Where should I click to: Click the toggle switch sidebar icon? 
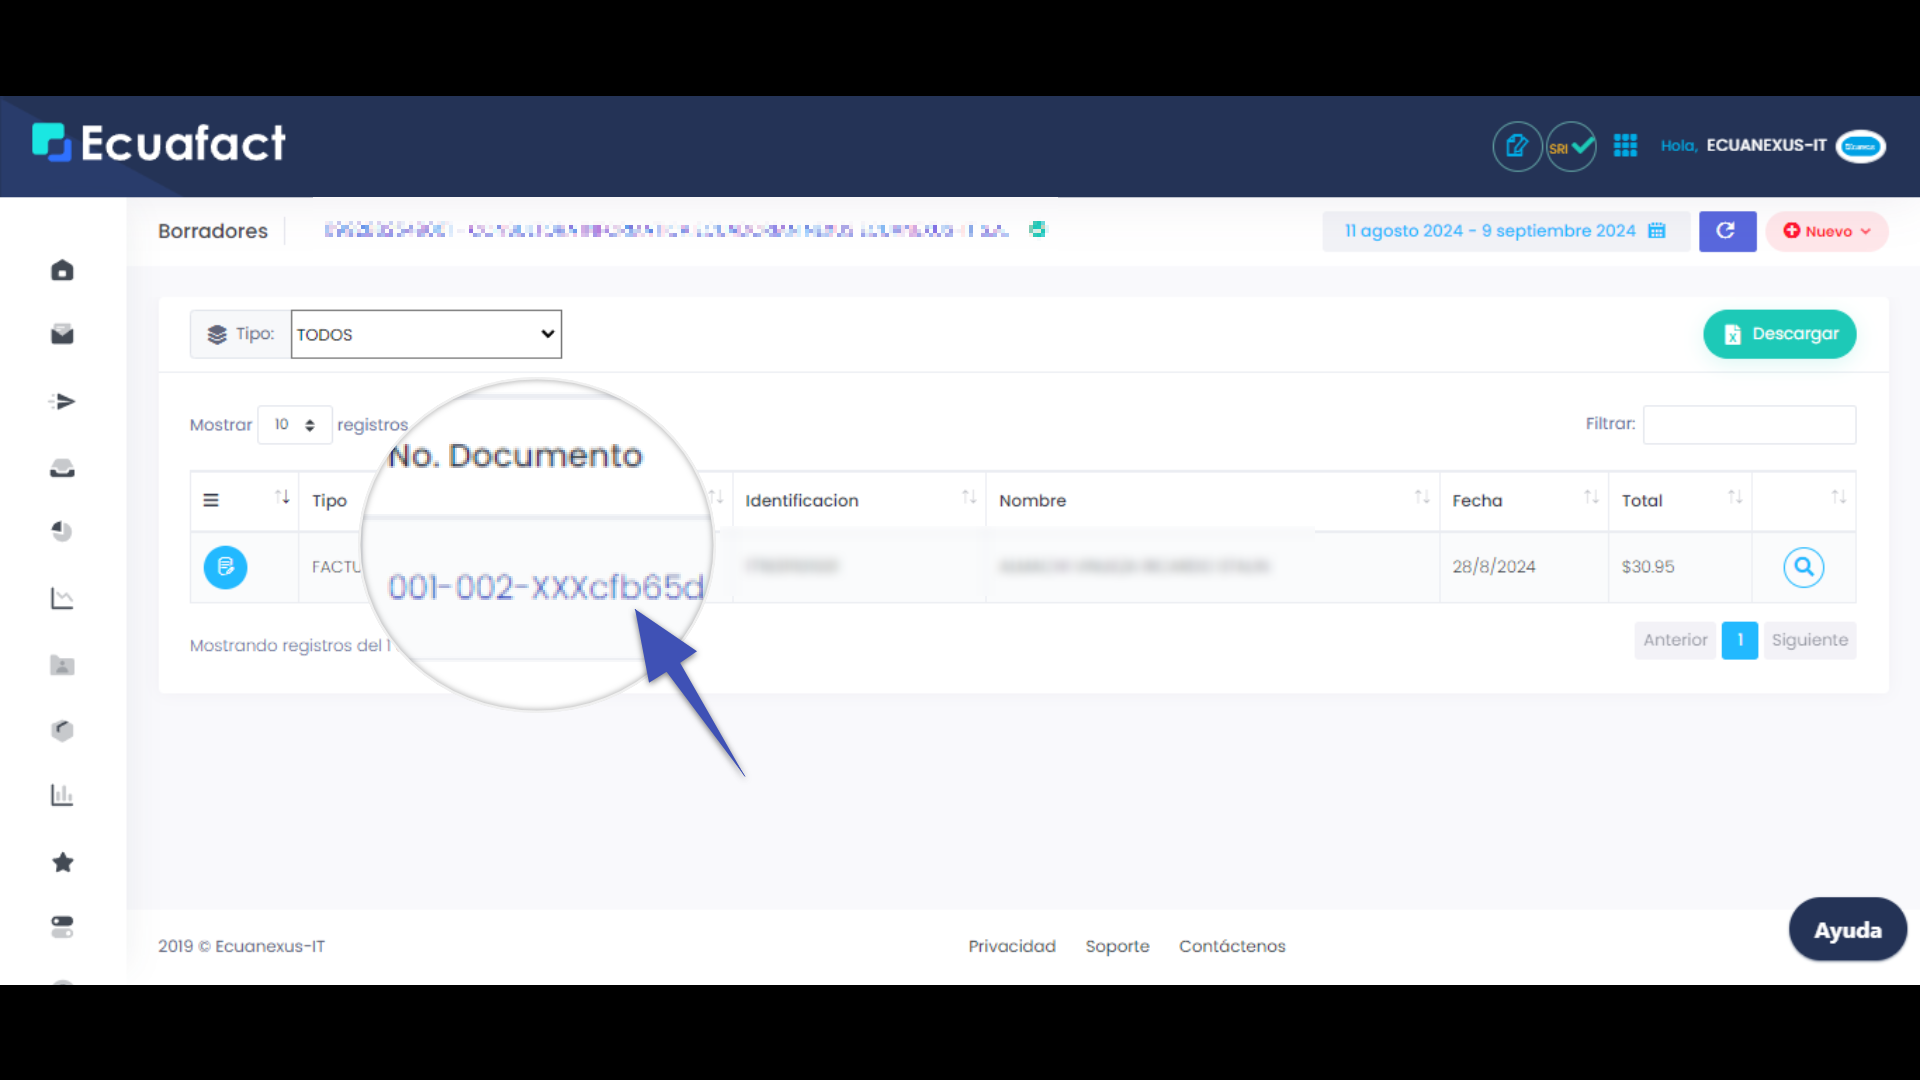pyautogui.click(x=62, y=927)
